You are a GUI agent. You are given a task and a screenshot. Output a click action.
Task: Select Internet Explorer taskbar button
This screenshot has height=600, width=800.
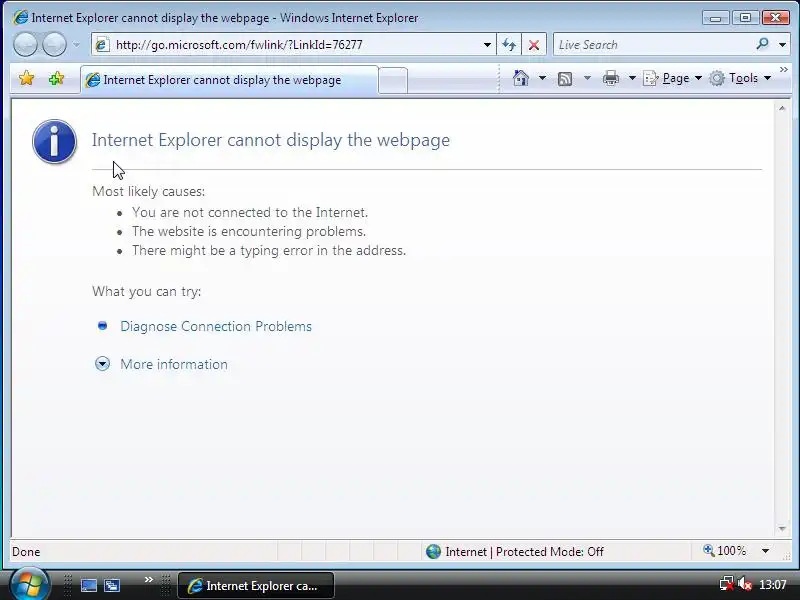(x=256, y=586)
